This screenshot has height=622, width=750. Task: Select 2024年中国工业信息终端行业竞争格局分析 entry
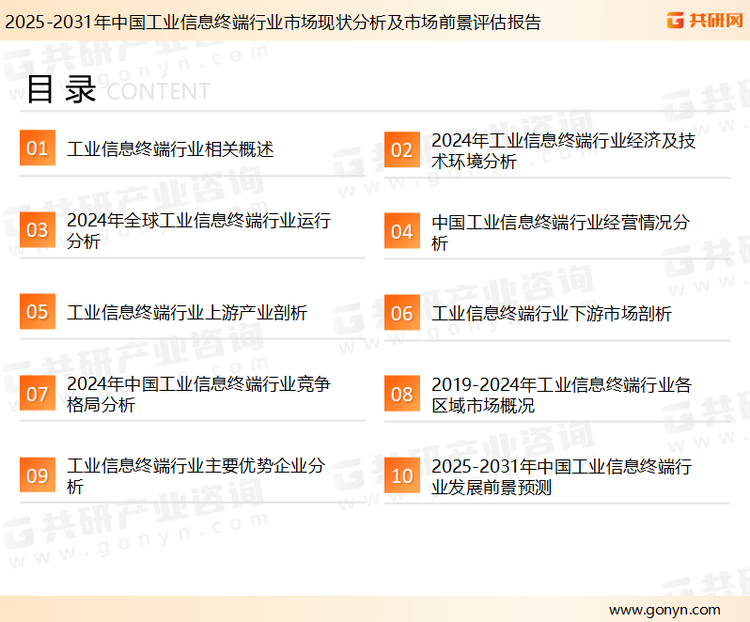click(199, 394)
